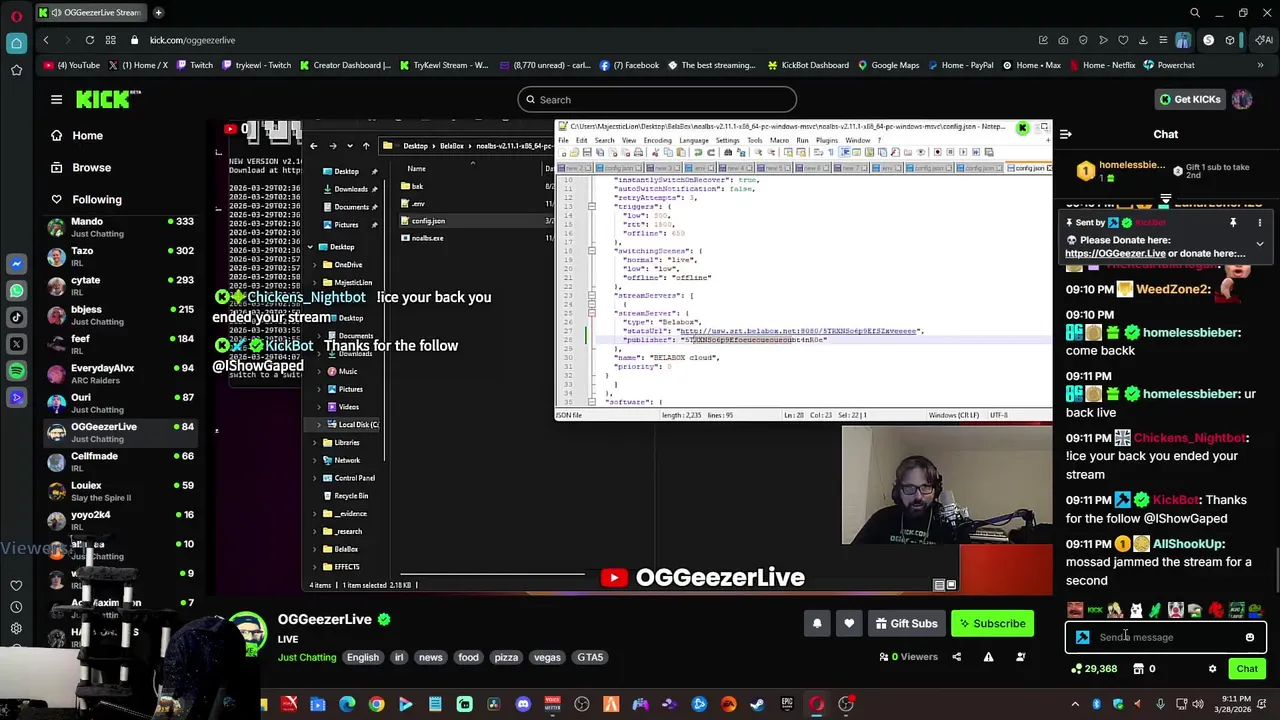The image size is (1280, 720).
Task: Open WhatsApp in Opera sidebar
Action: [16, 291]
